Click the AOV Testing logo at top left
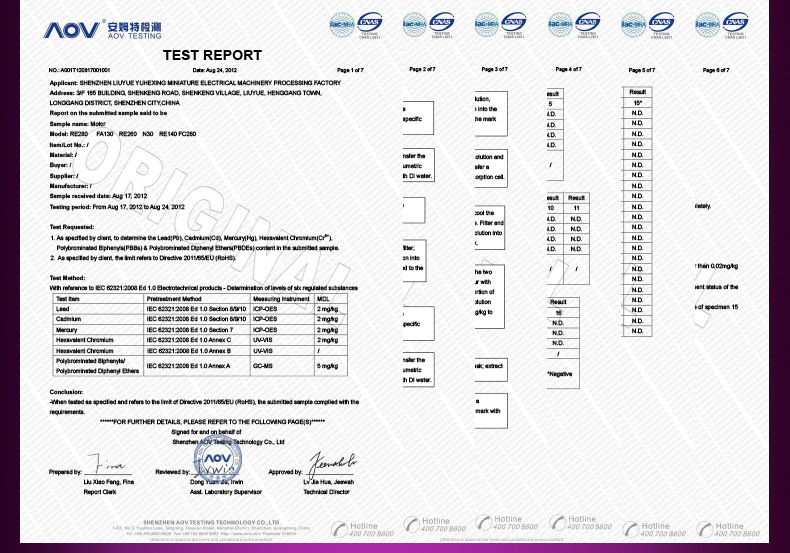The width and height of the screenshot is (790, 553). point(102,29)
